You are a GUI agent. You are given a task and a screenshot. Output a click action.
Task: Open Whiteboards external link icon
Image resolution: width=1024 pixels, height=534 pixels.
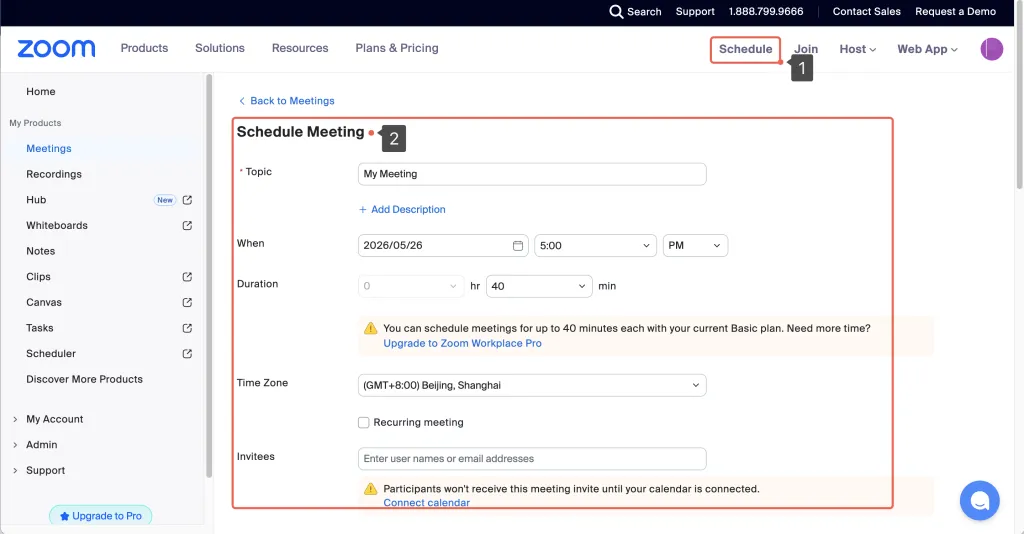[187, 225]
